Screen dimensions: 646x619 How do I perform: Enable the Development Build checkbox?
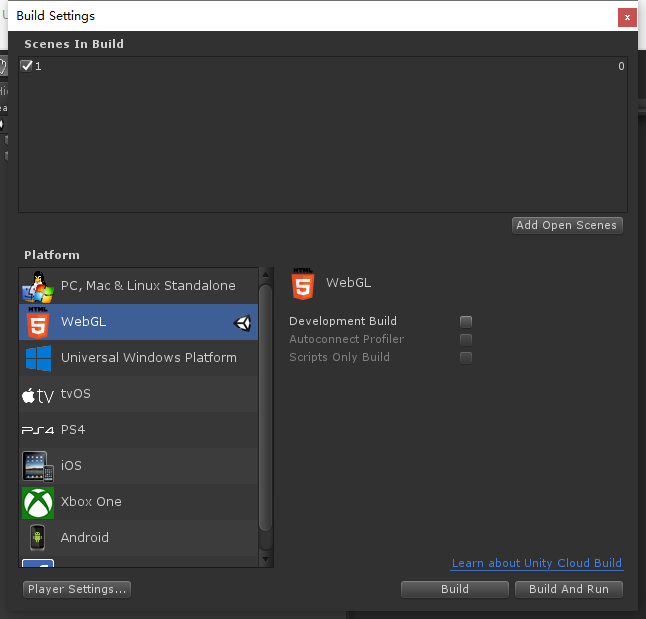466,321
